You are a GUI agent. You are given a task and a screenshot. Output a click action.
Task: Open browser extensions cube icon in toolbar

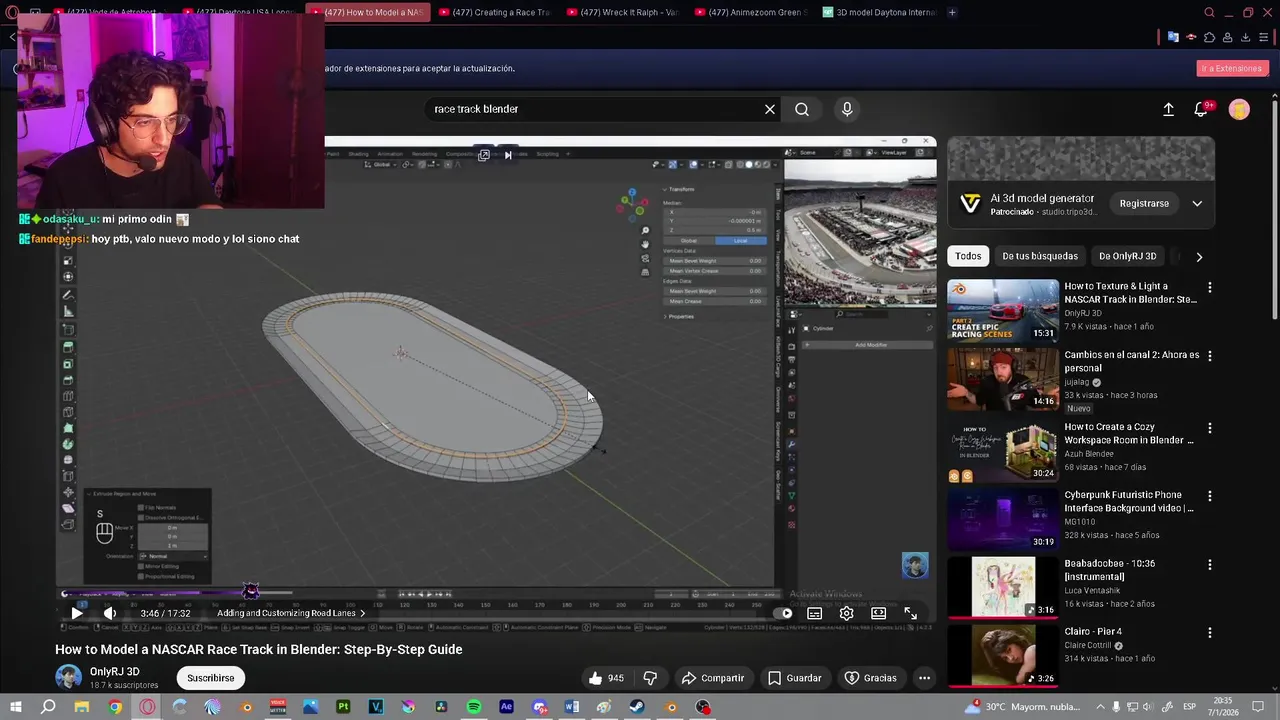[x=1209, y=37]
